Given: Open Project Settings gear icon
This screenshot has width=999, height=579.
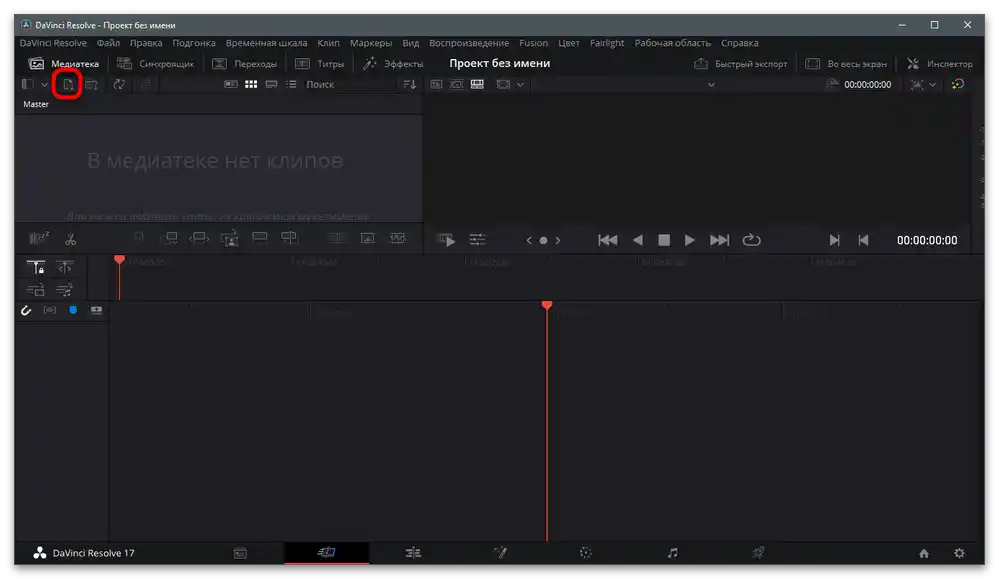Looking at the screenshot, I should pyautogui.click(x=959, y=553).
